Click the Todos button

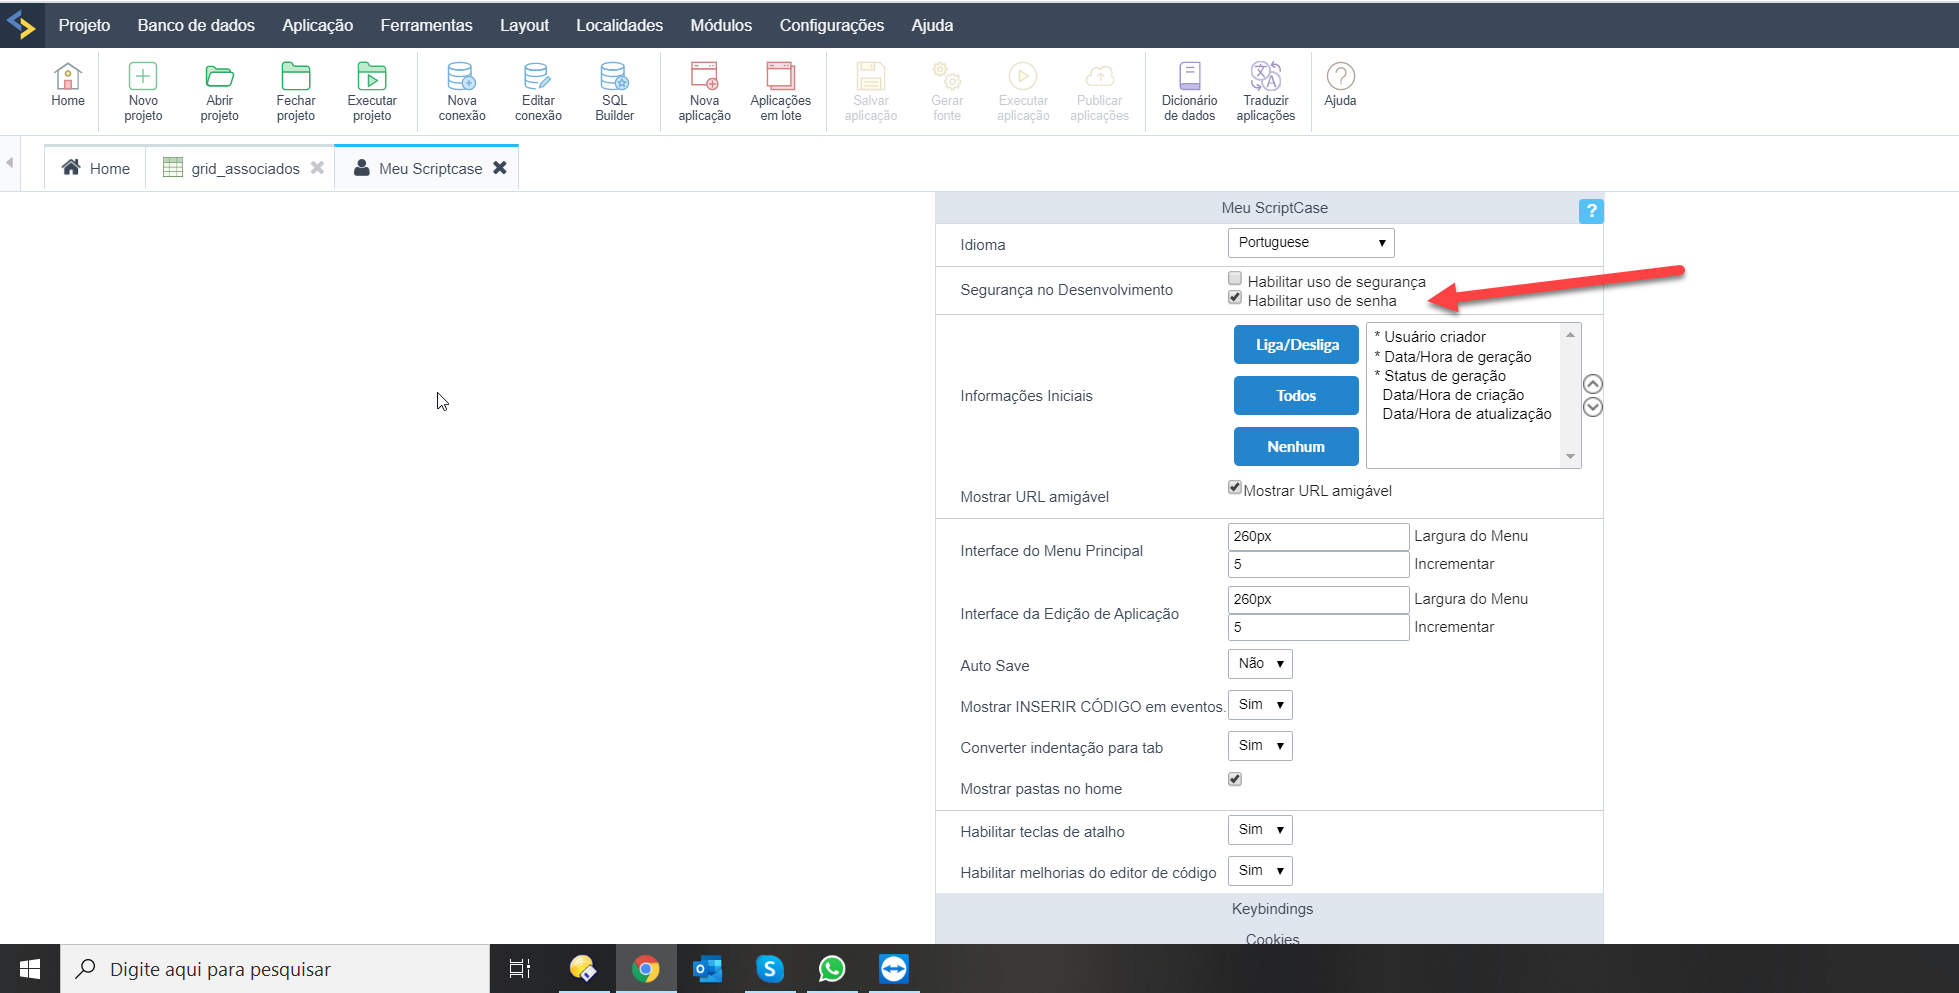(x=1296, y=395)
